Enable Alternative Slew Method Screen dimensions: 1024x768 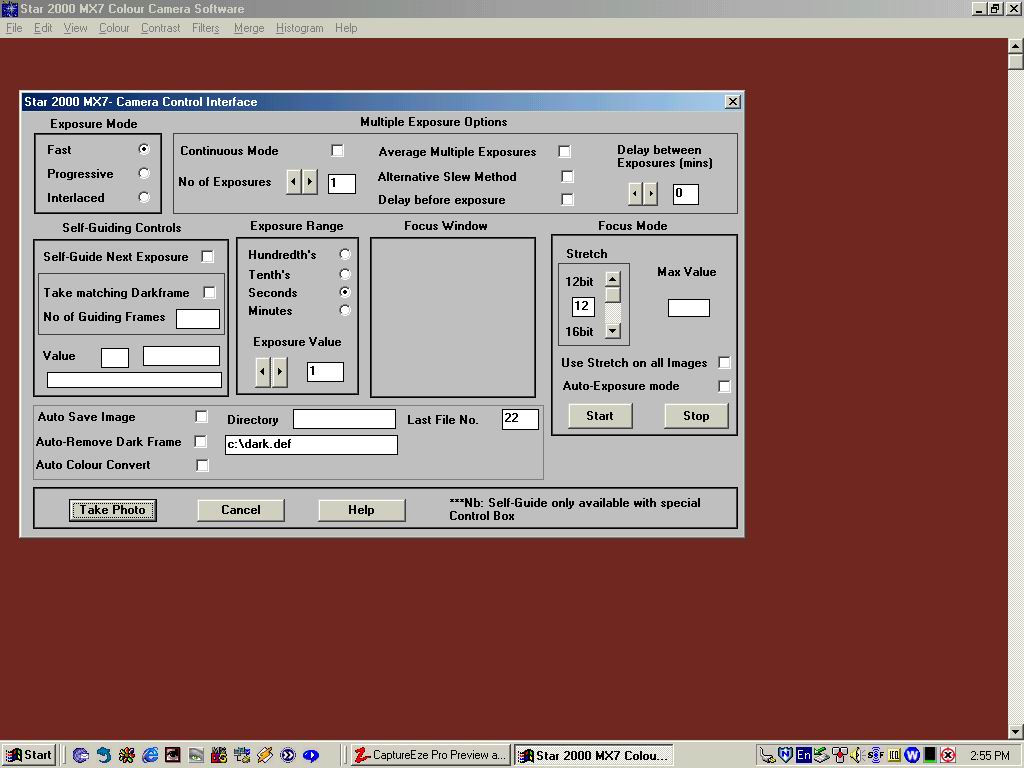coord(567,176)
